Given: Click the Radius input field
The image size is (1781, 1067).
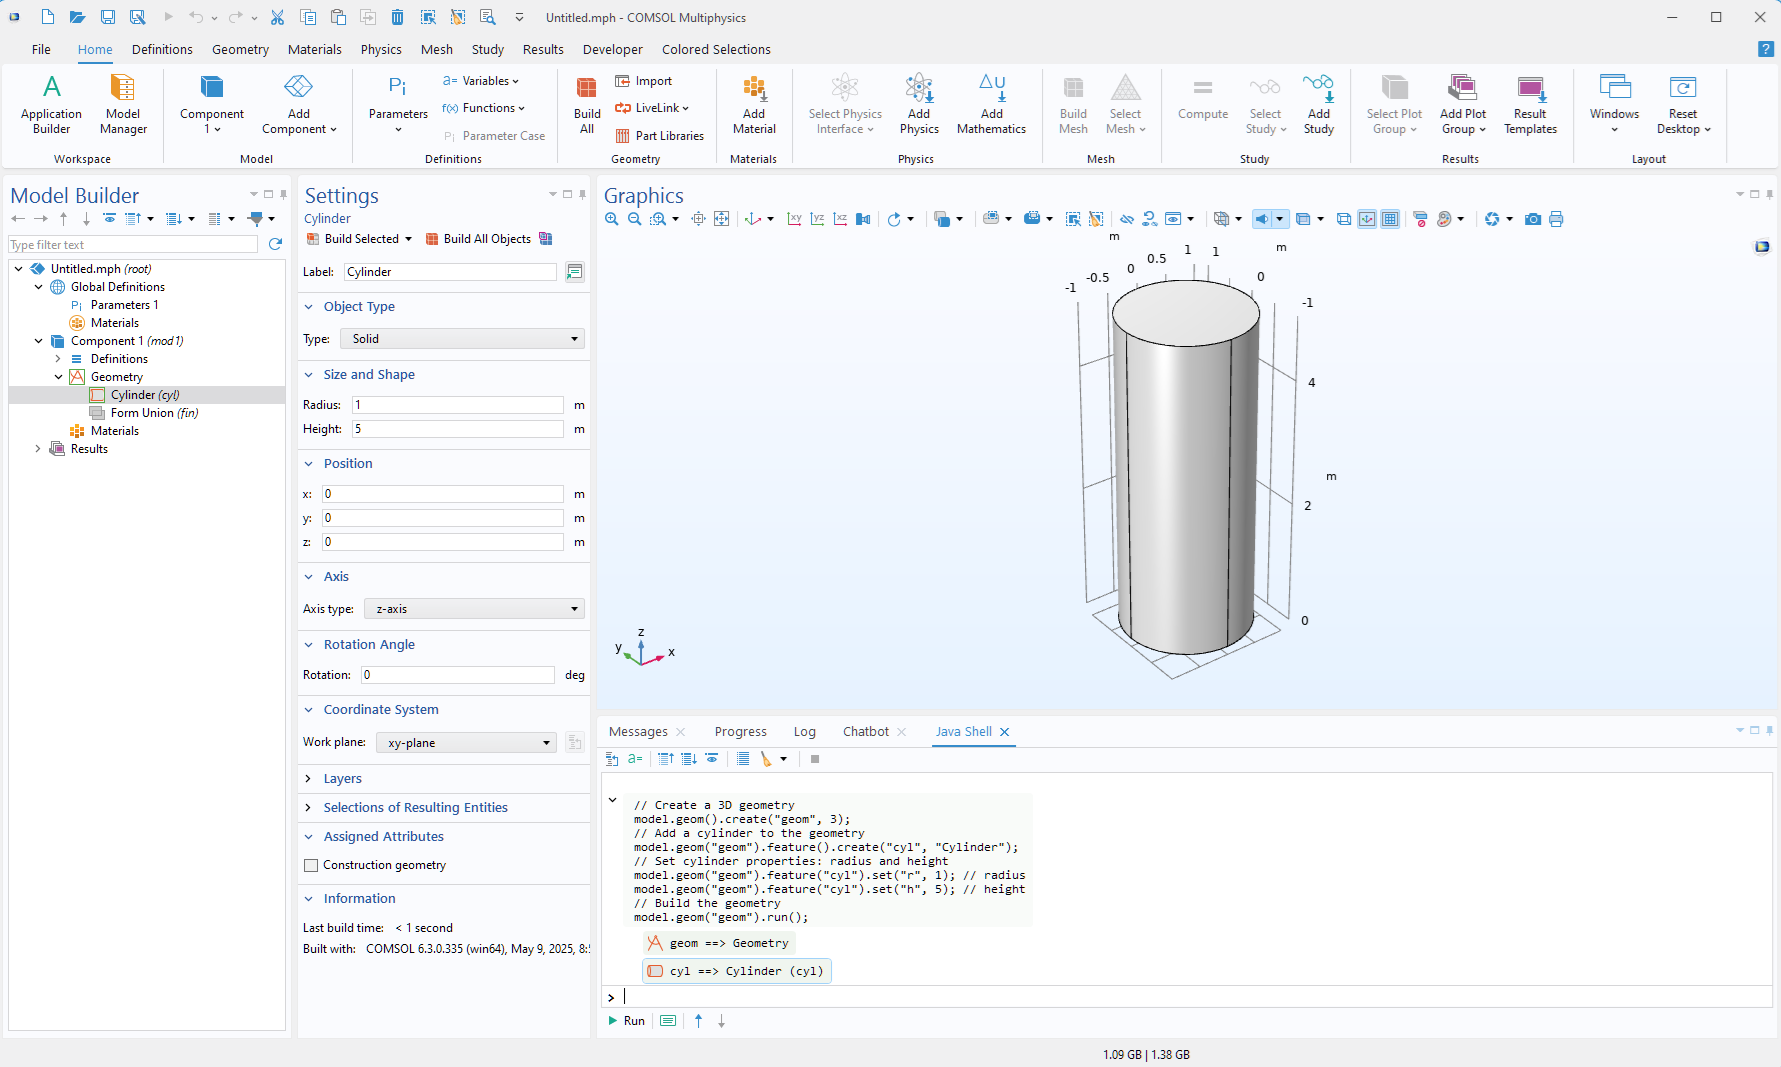Looking at the screenshot, I should (457, 405).
